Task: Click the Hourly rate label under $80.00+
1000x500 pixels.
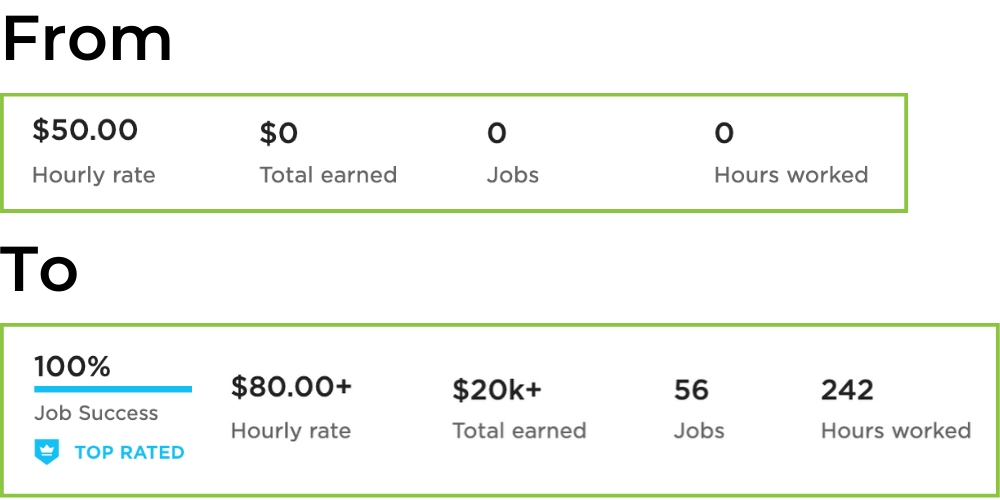Action: pyautogui.click(x=291, y=431)
